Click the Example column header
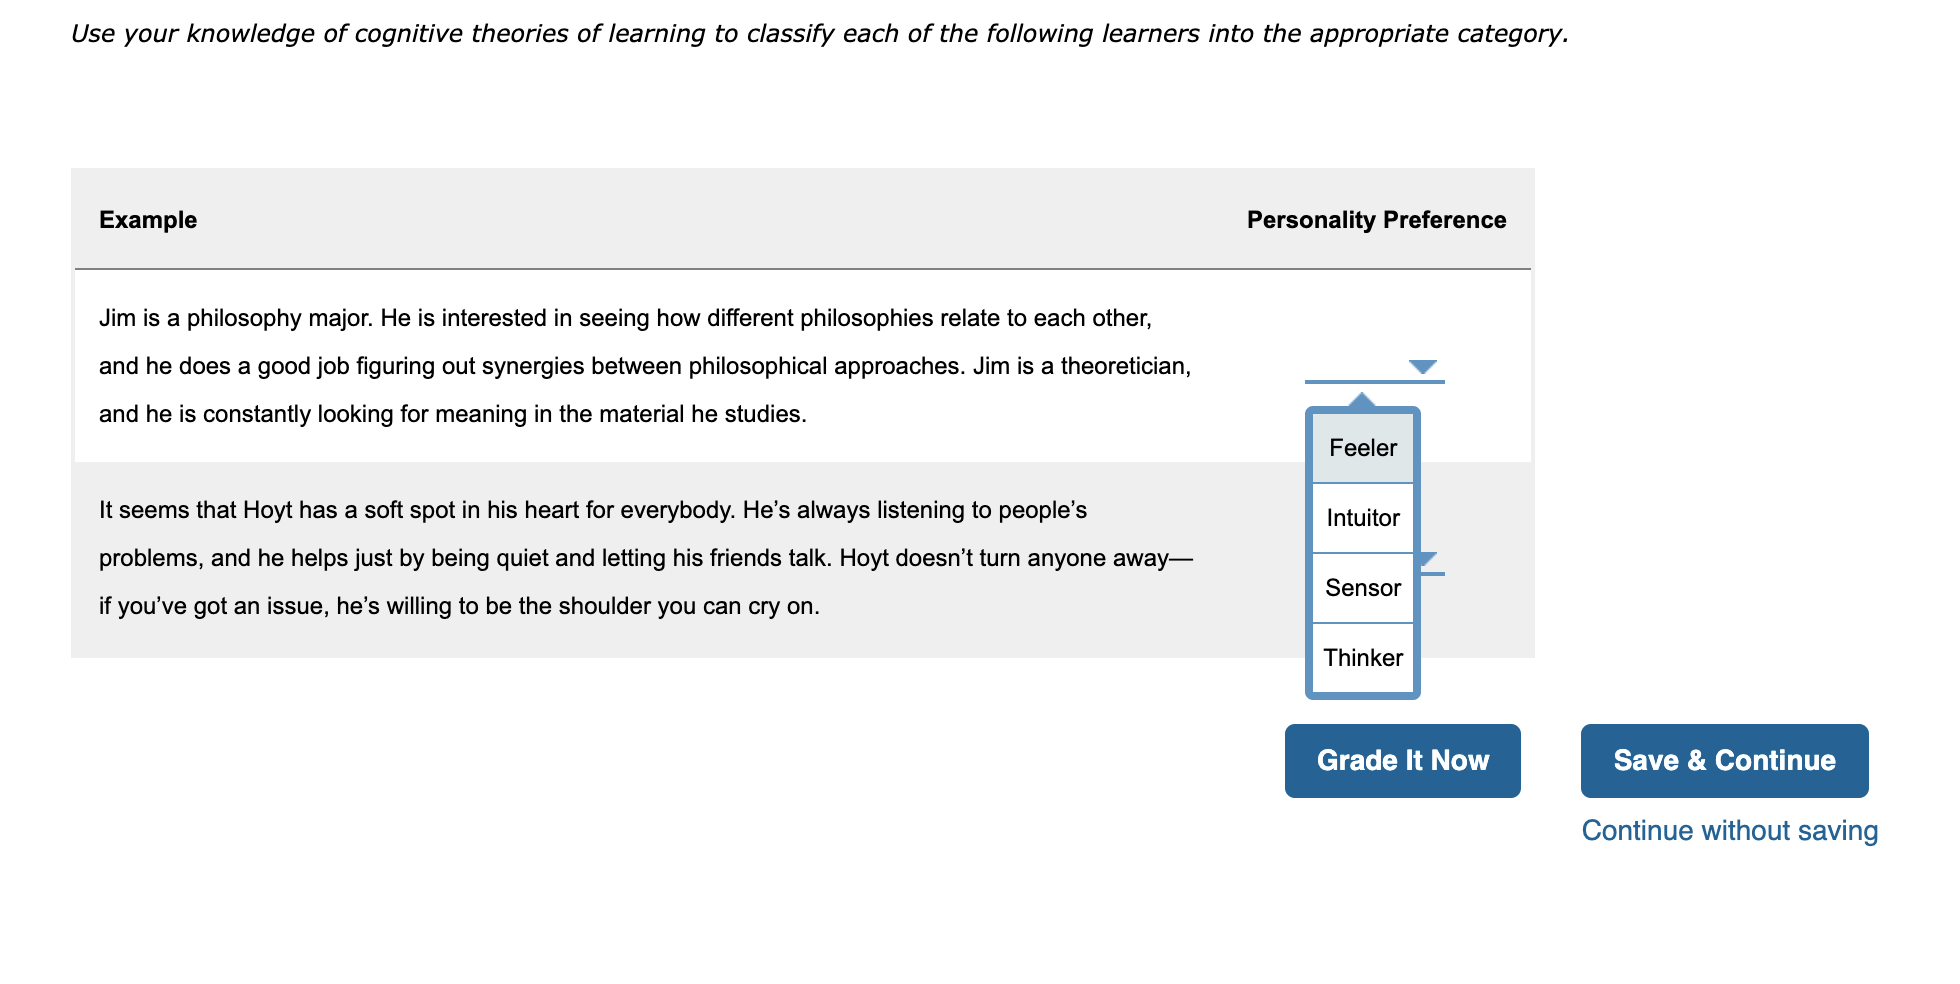The height and width of the screenshot is (984, 1960). point(147,219)
